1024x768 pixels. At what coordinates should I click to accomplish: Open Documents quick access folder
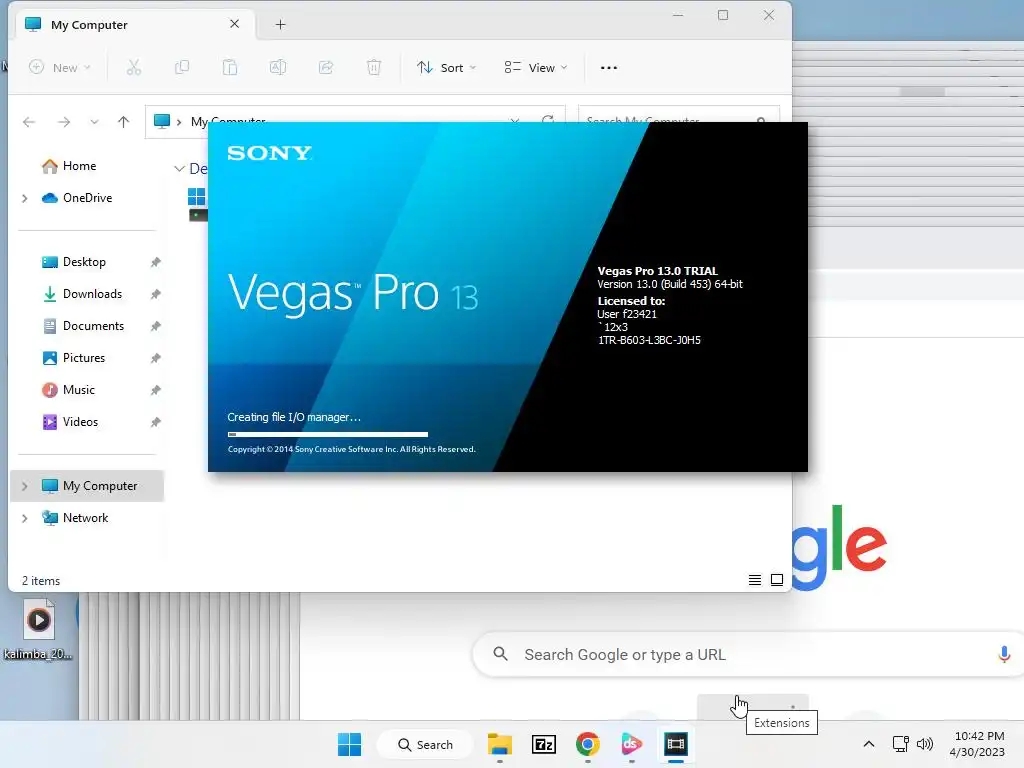93,326
